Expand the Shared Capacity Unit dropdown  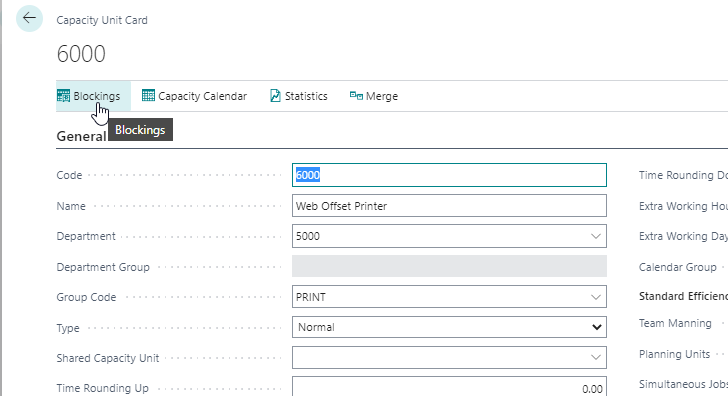(596, 357)
